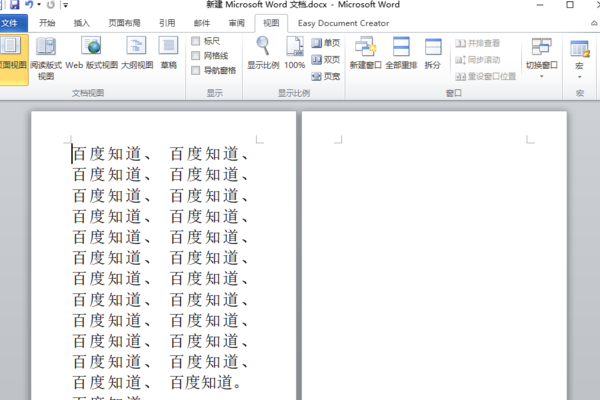Open 切换窗口 switch windows dropdown

[541, 57]
